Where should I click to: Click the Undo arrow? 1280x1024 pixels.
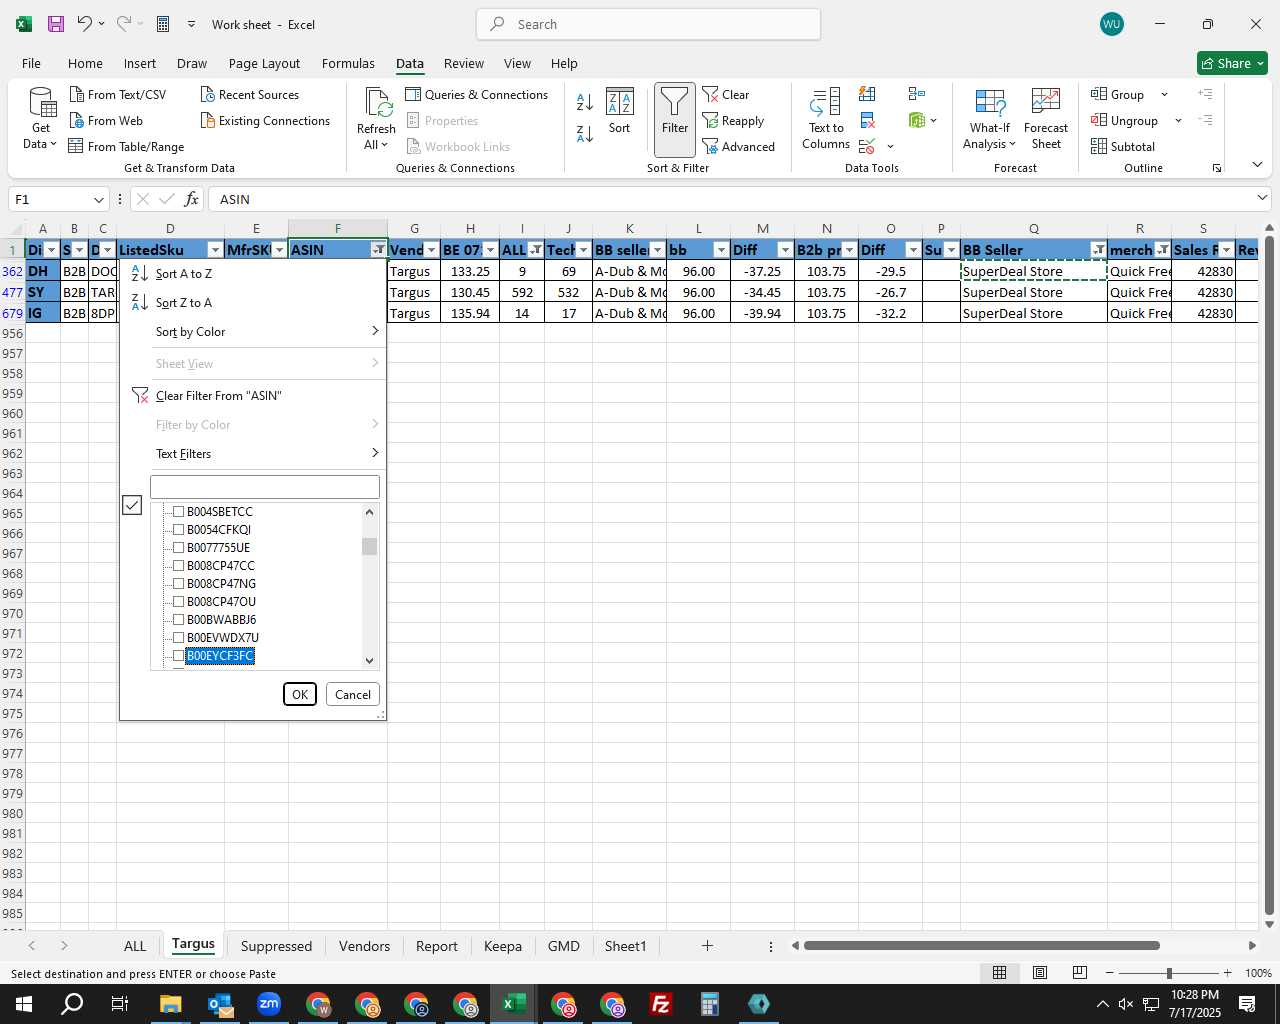85,24
